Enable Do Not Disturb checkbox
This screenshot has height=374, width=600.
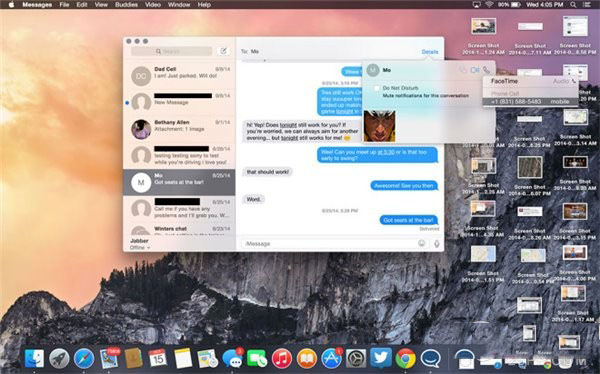377,88
